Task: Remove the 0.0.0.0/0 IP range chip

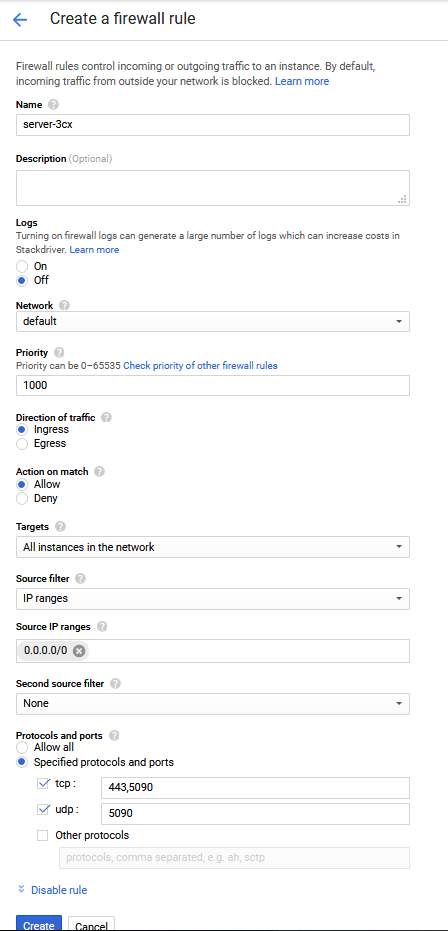Action: click(x=79, y=651)
